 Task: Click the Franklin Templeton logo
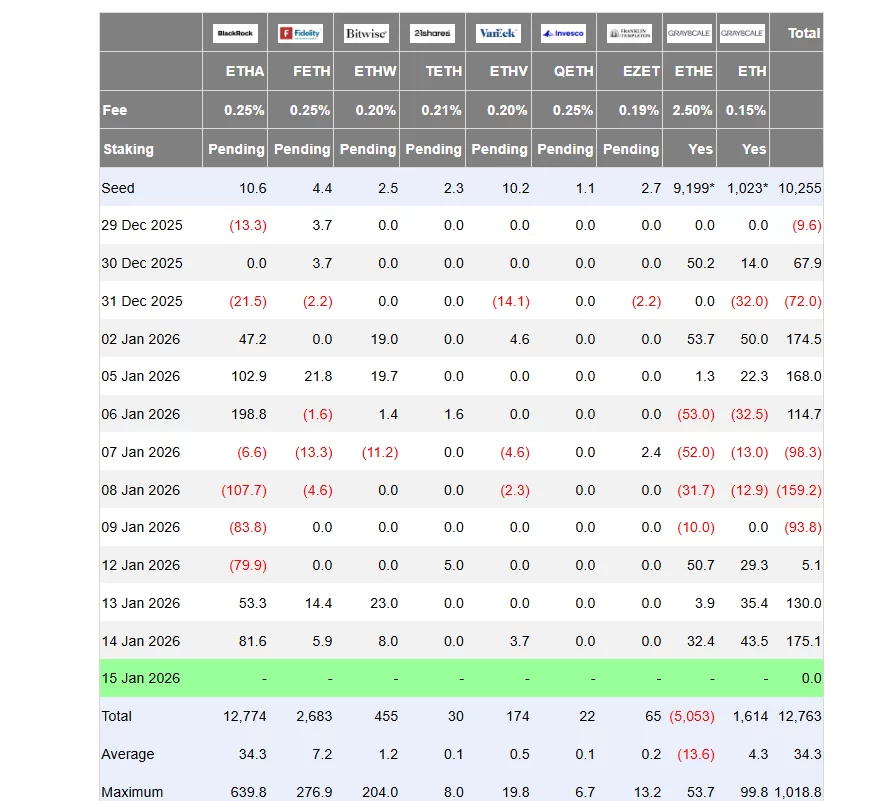[629, 34]
